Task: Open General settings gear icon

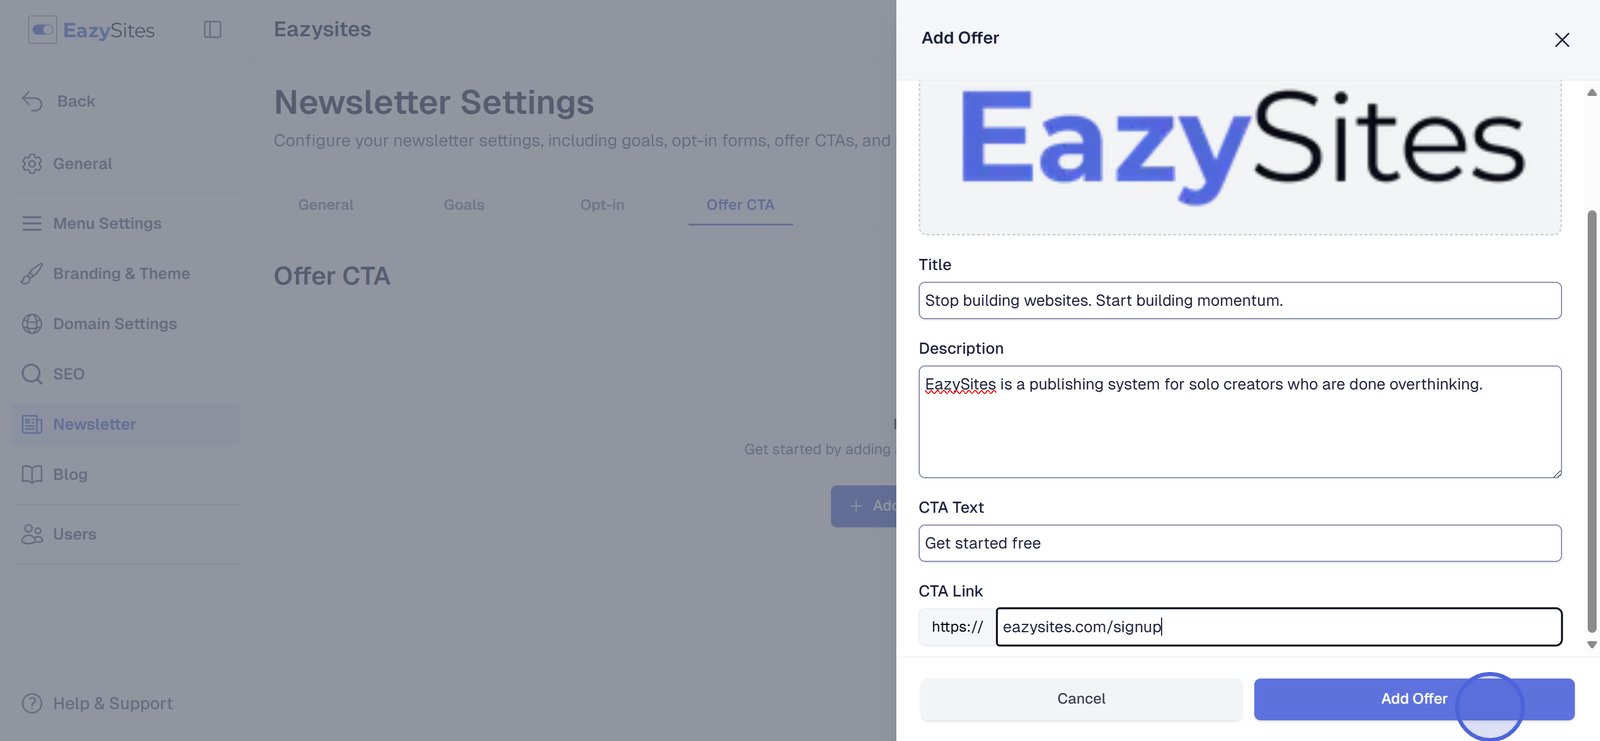Action: (x=32, y=164)
